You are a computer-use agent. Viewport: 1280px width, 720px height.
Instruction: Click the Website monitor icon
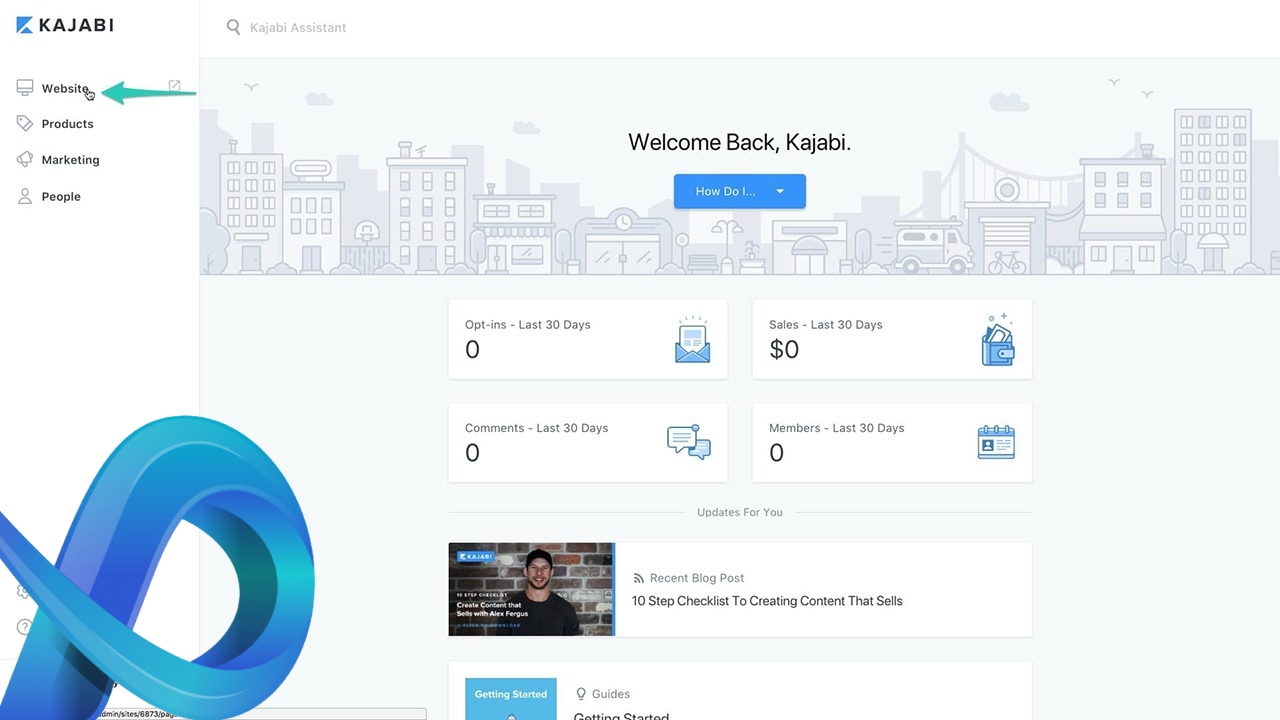pos(25,88)
